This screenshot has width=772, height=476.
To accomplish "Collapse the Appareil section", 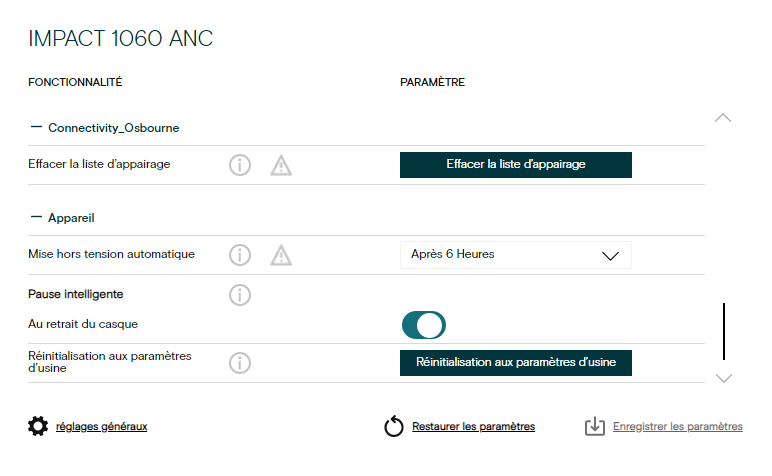I will [37, 216].
